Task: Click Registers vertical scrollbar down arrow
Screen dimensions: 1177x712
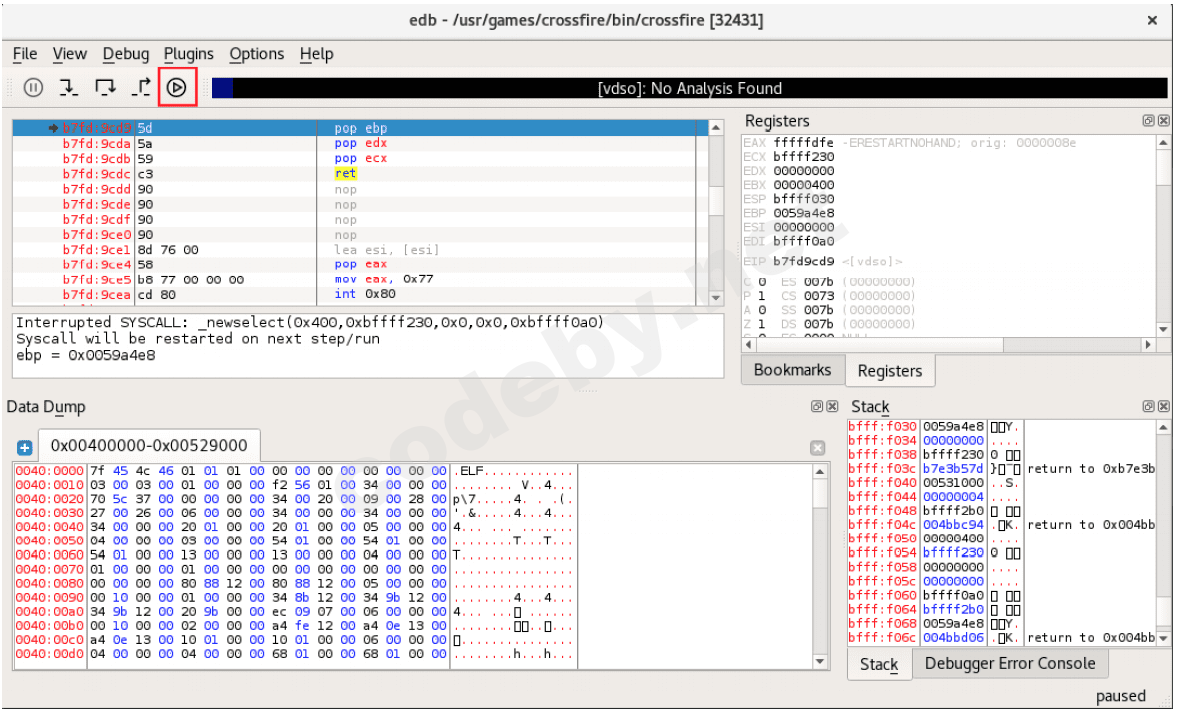Action: click(1163, 329)
